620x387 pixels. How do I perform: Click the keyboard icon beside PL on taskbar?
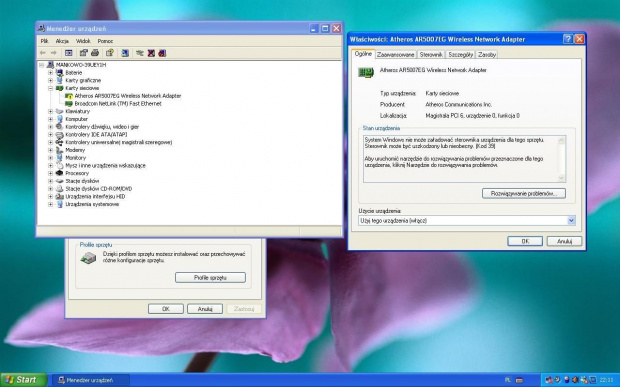pos(520,380)
